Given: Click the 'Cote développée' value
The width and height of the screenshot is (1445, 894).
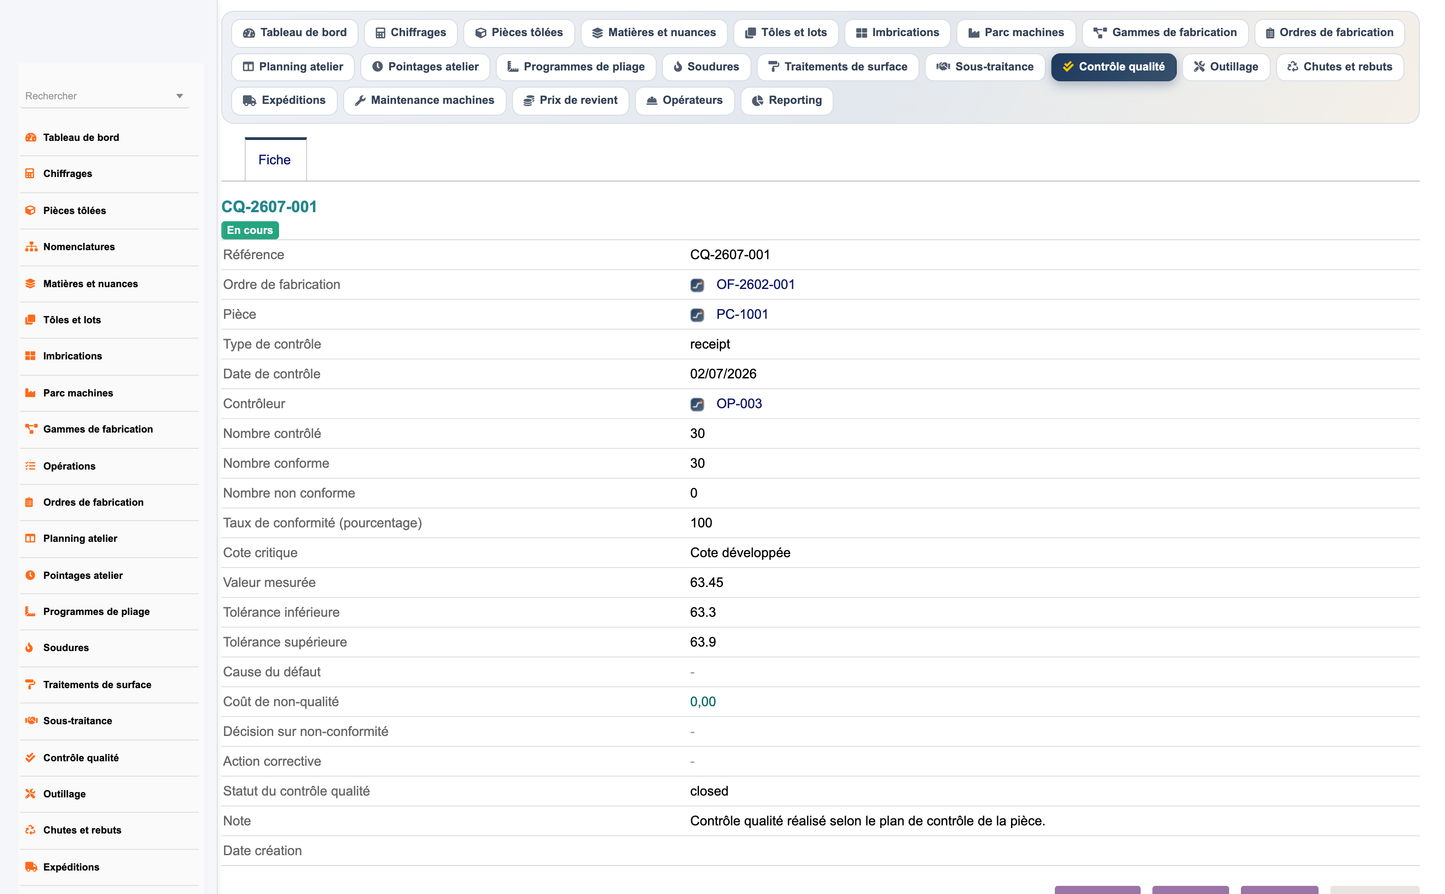Looking at the screenshot, I should tap(740, 553).
